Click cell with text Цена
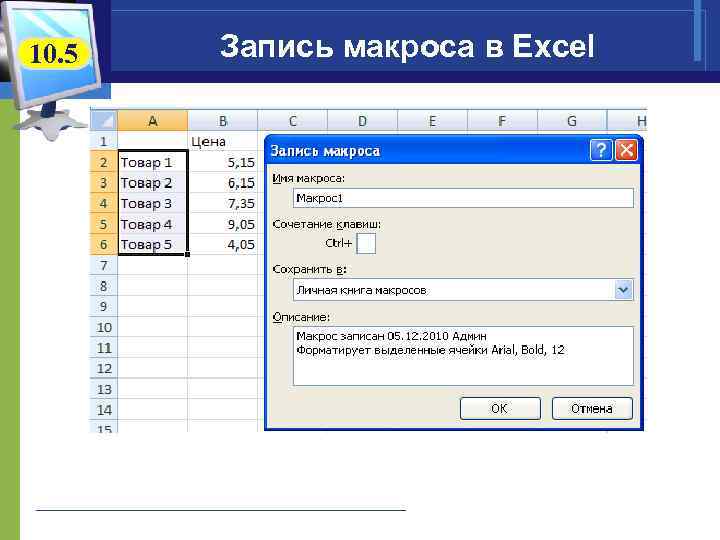Viewport: 720px width, 540px height. coord(223,141)
